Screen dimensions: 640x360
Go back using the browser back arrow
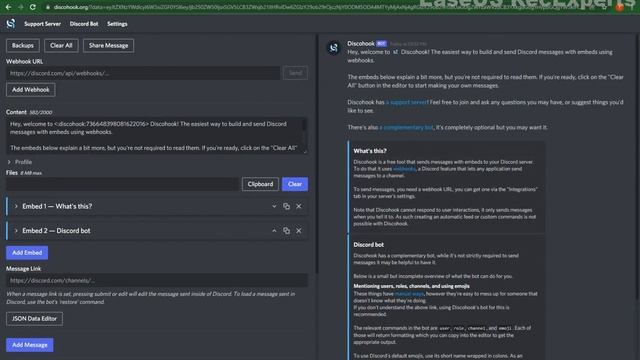pyautogui.click(x=8, y=7)
